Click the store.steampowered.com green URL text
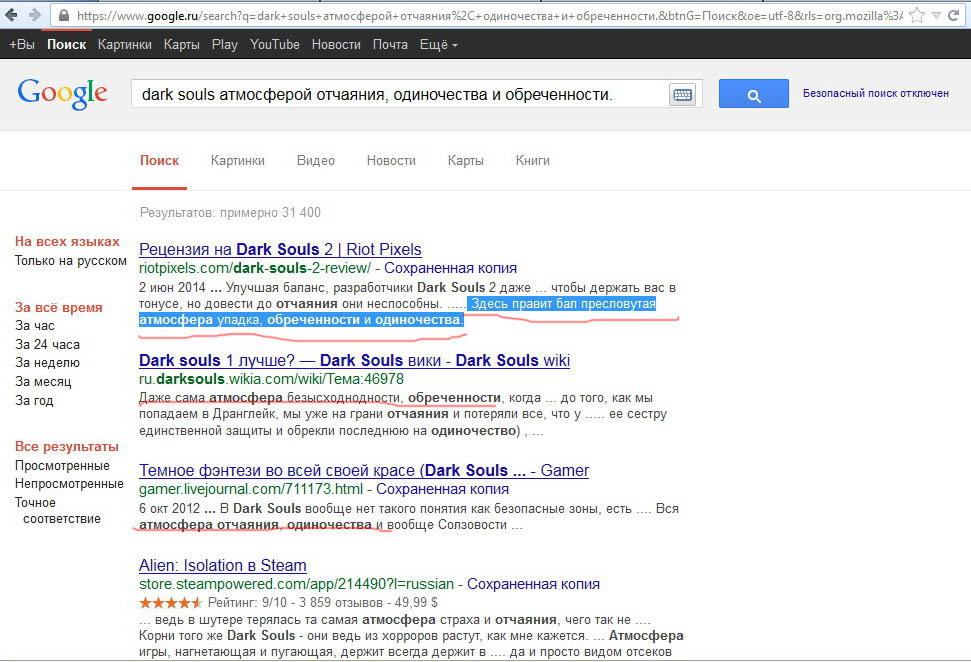The image size is (971, 662). point(296,584)
